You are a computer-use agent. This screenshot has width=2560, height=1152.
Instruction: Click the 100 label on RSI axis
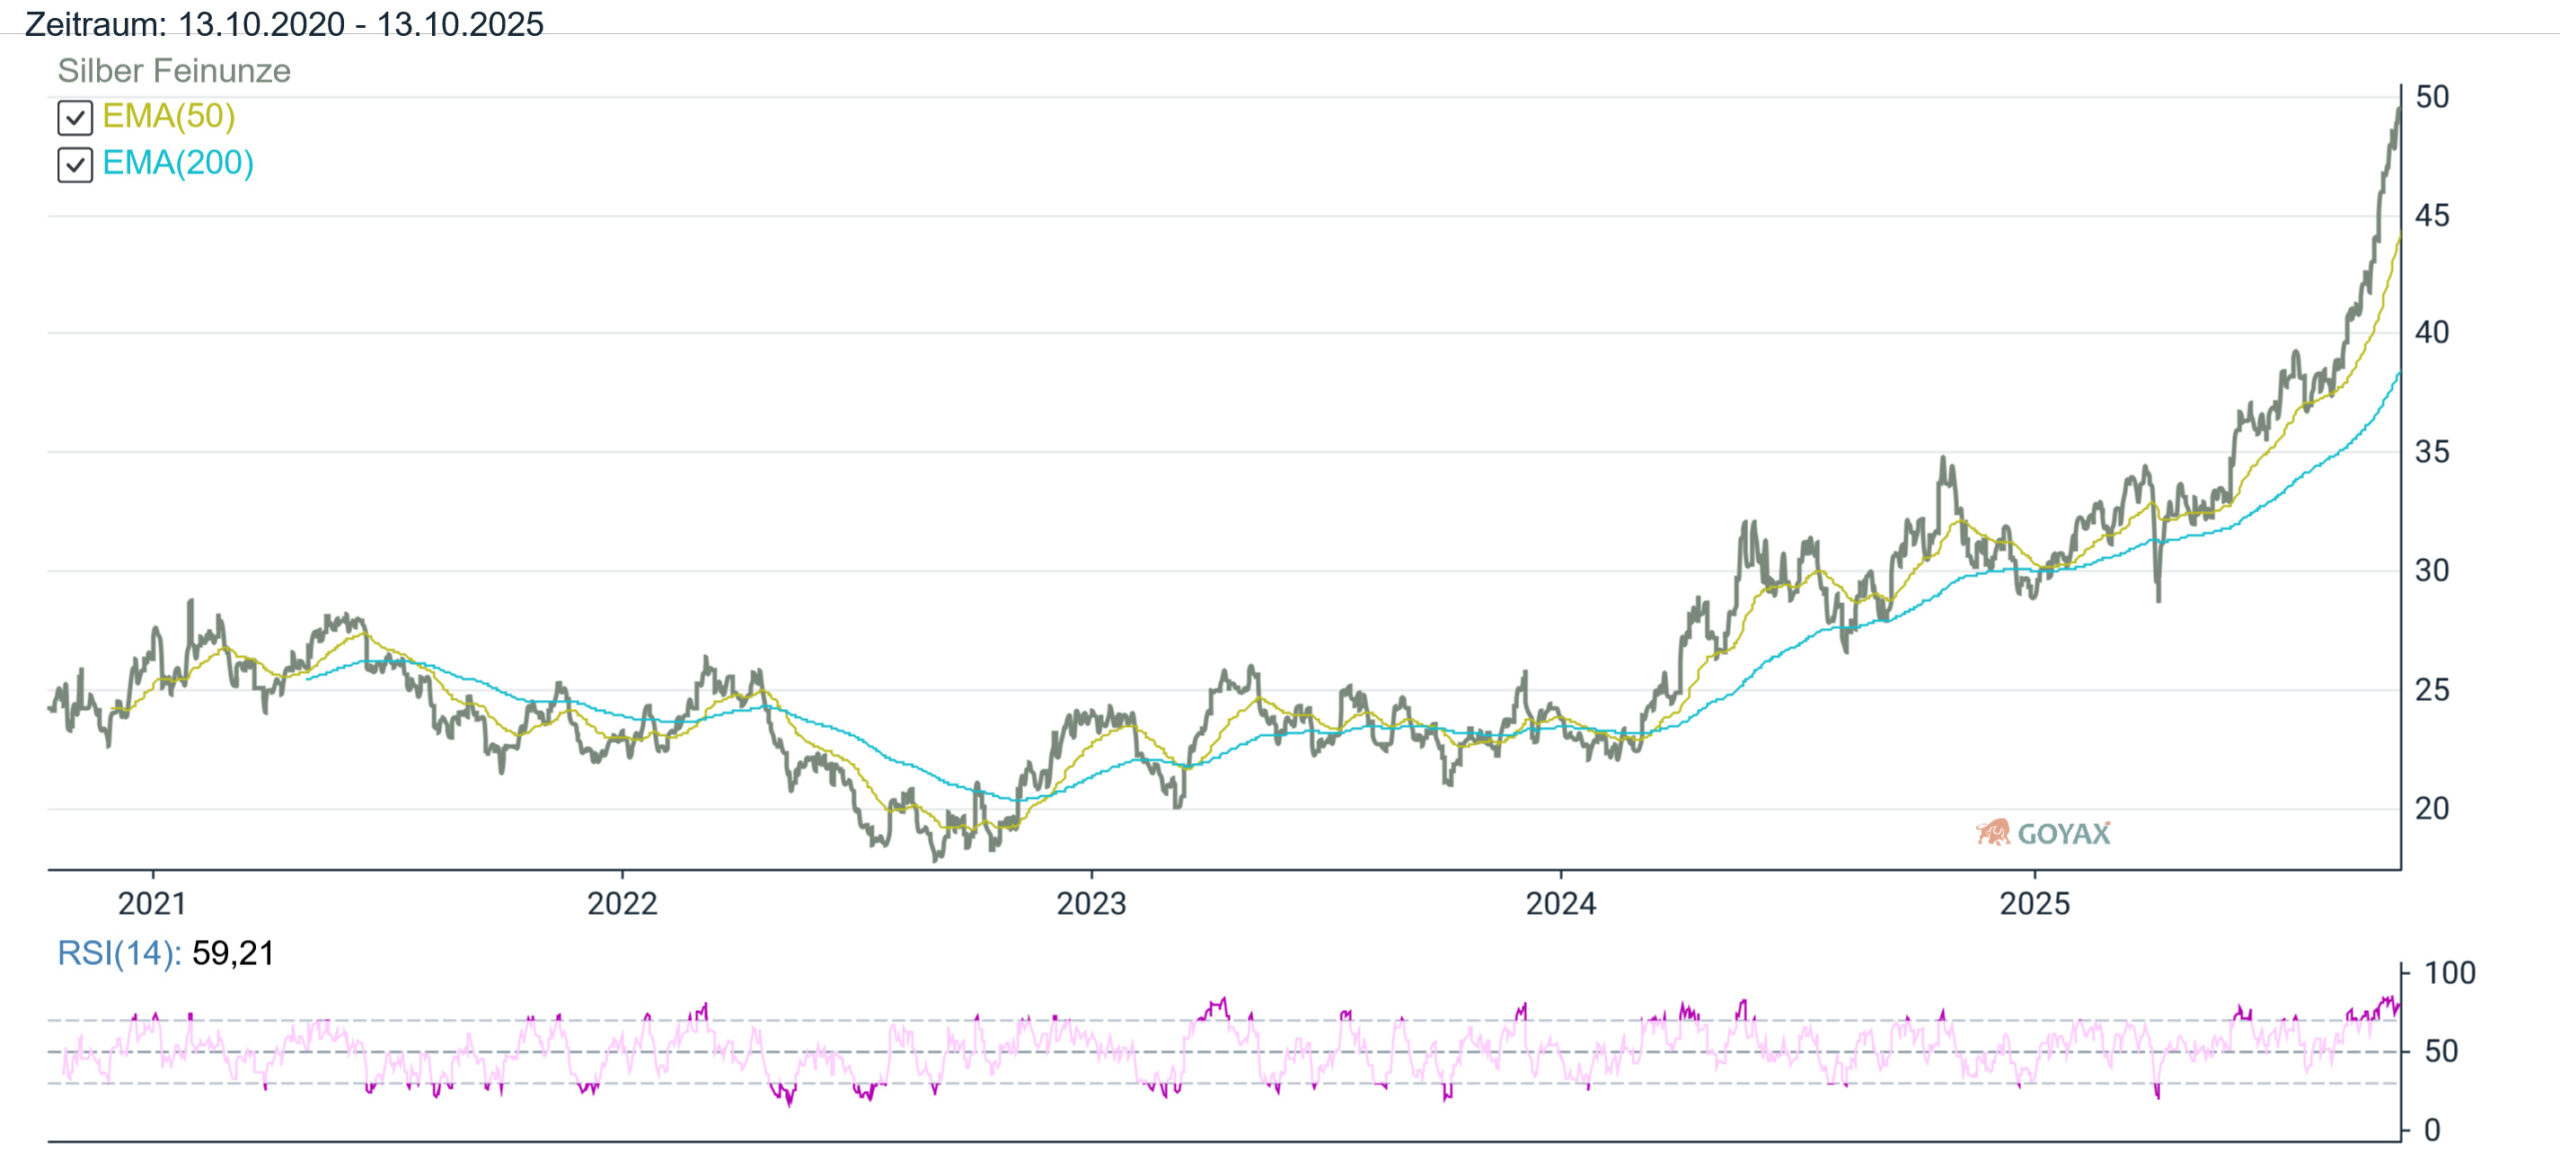click(x=2449, y=973)
